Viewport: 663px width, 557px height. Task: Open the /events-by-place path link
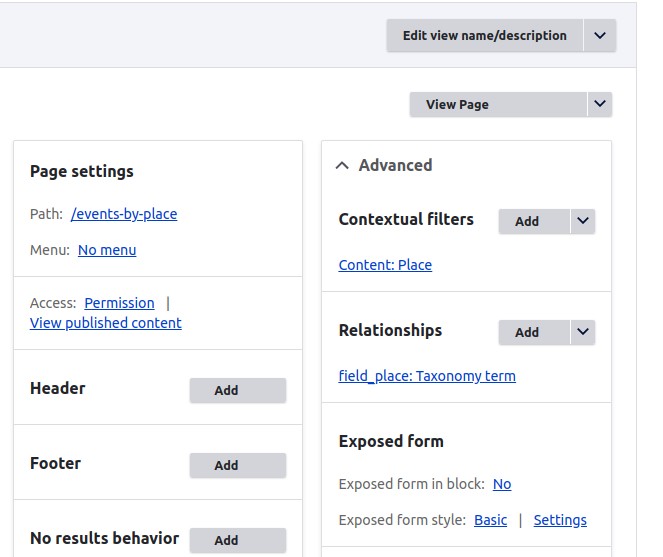tap(124, 214)
